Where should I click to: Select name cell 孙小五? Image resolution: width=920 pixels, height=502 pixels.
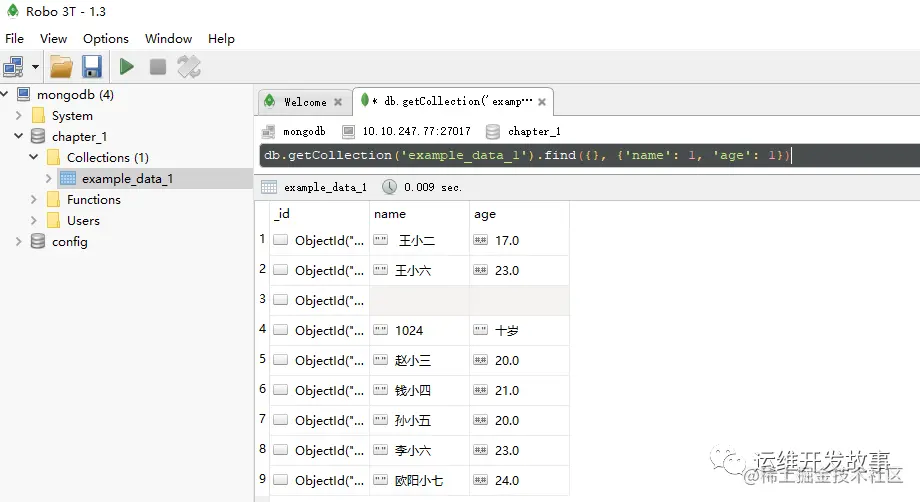coord(420,420)
